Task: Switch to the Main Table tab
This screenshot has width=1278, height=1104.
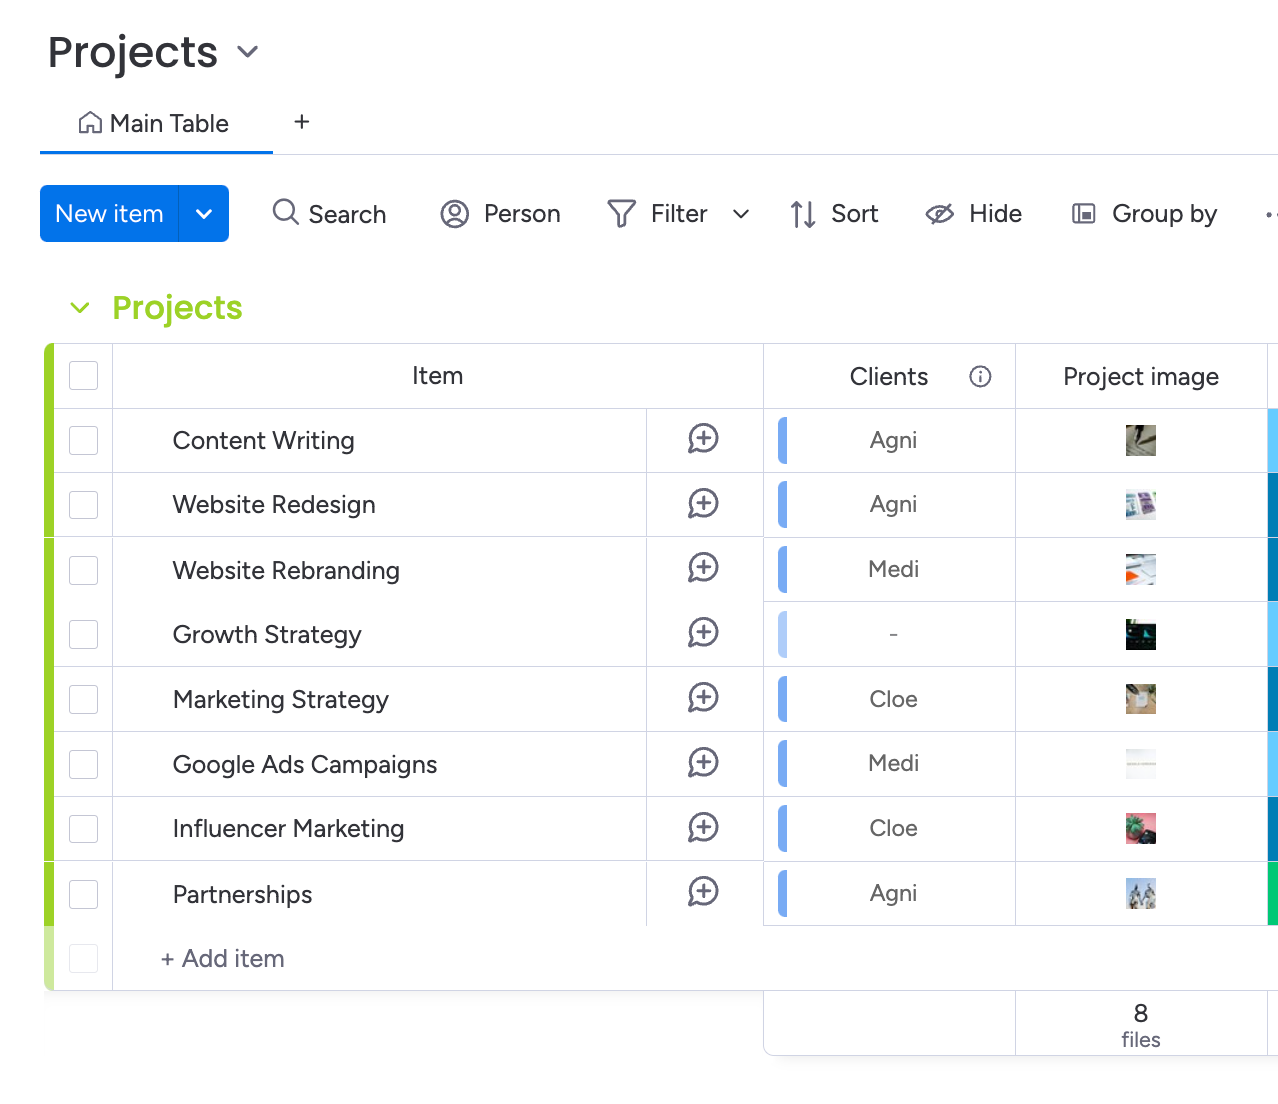Action: pyautogui.click(x=153, y=122)
